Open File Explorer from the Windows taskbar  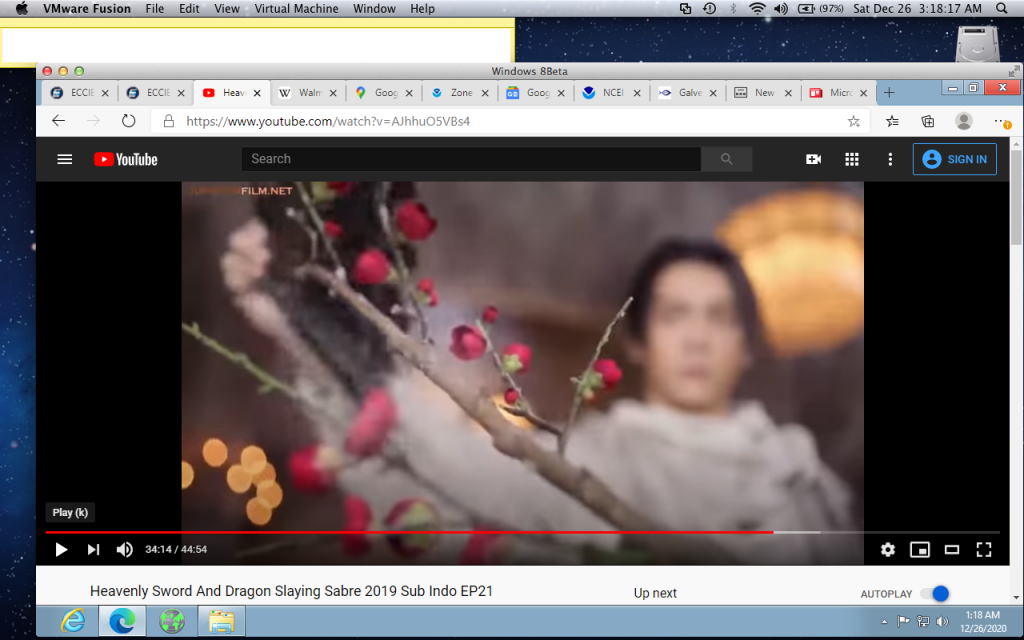pyautogui.click(x=221, y=620)
